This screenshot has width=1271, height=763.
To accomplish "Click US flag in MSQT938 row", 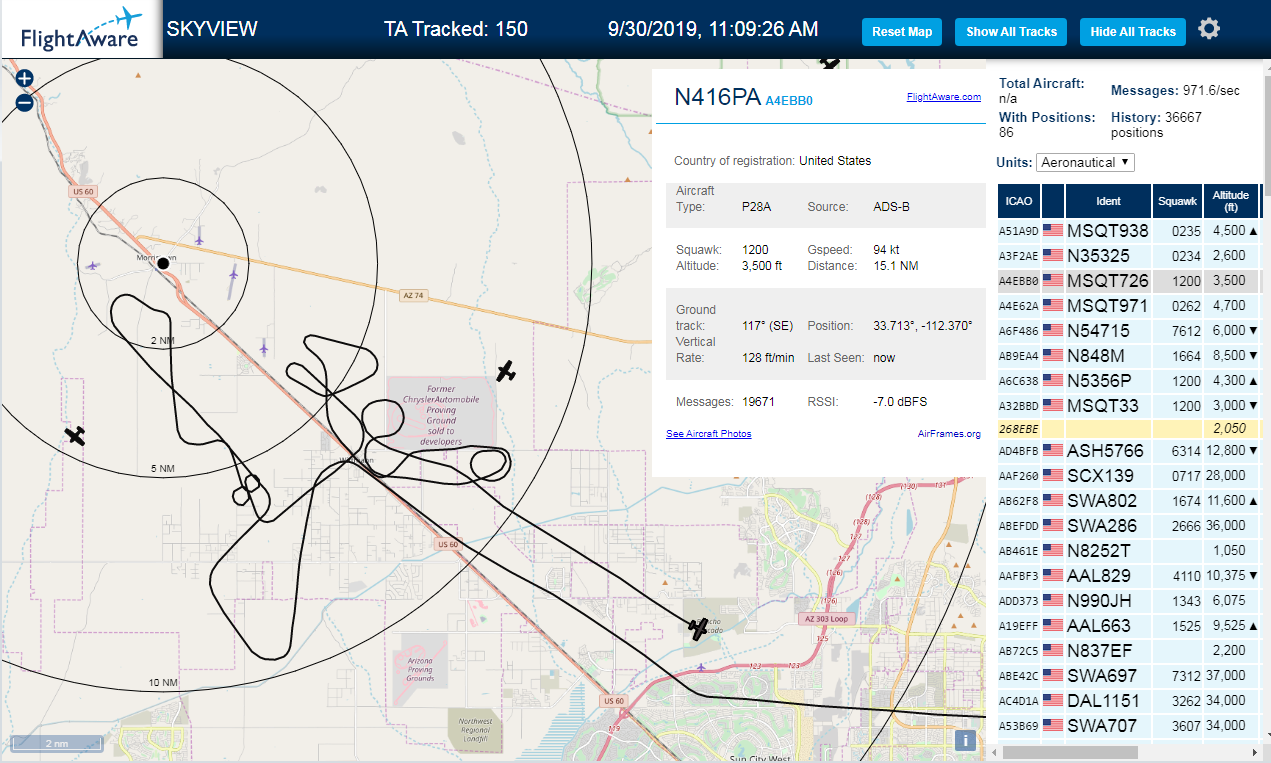I will [x=1053, y=230].
